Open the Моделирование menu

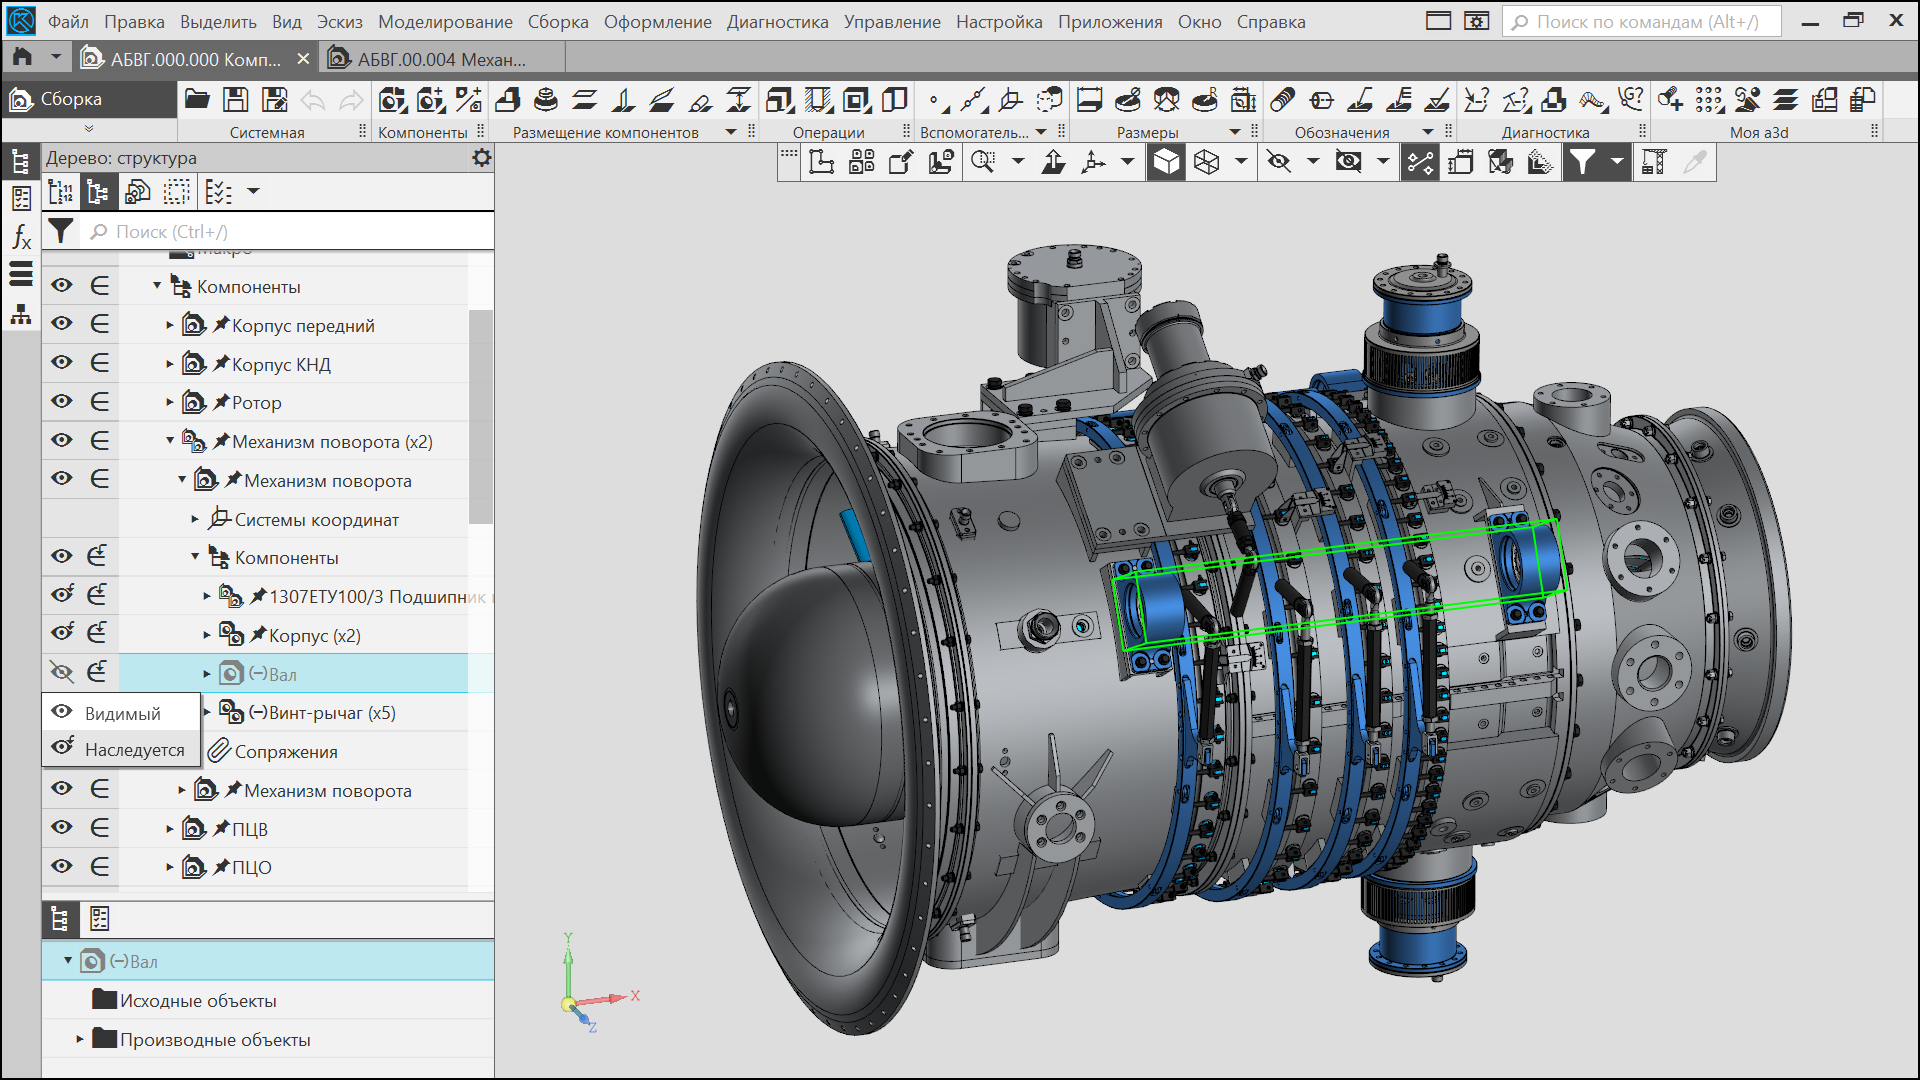point(445,22)
